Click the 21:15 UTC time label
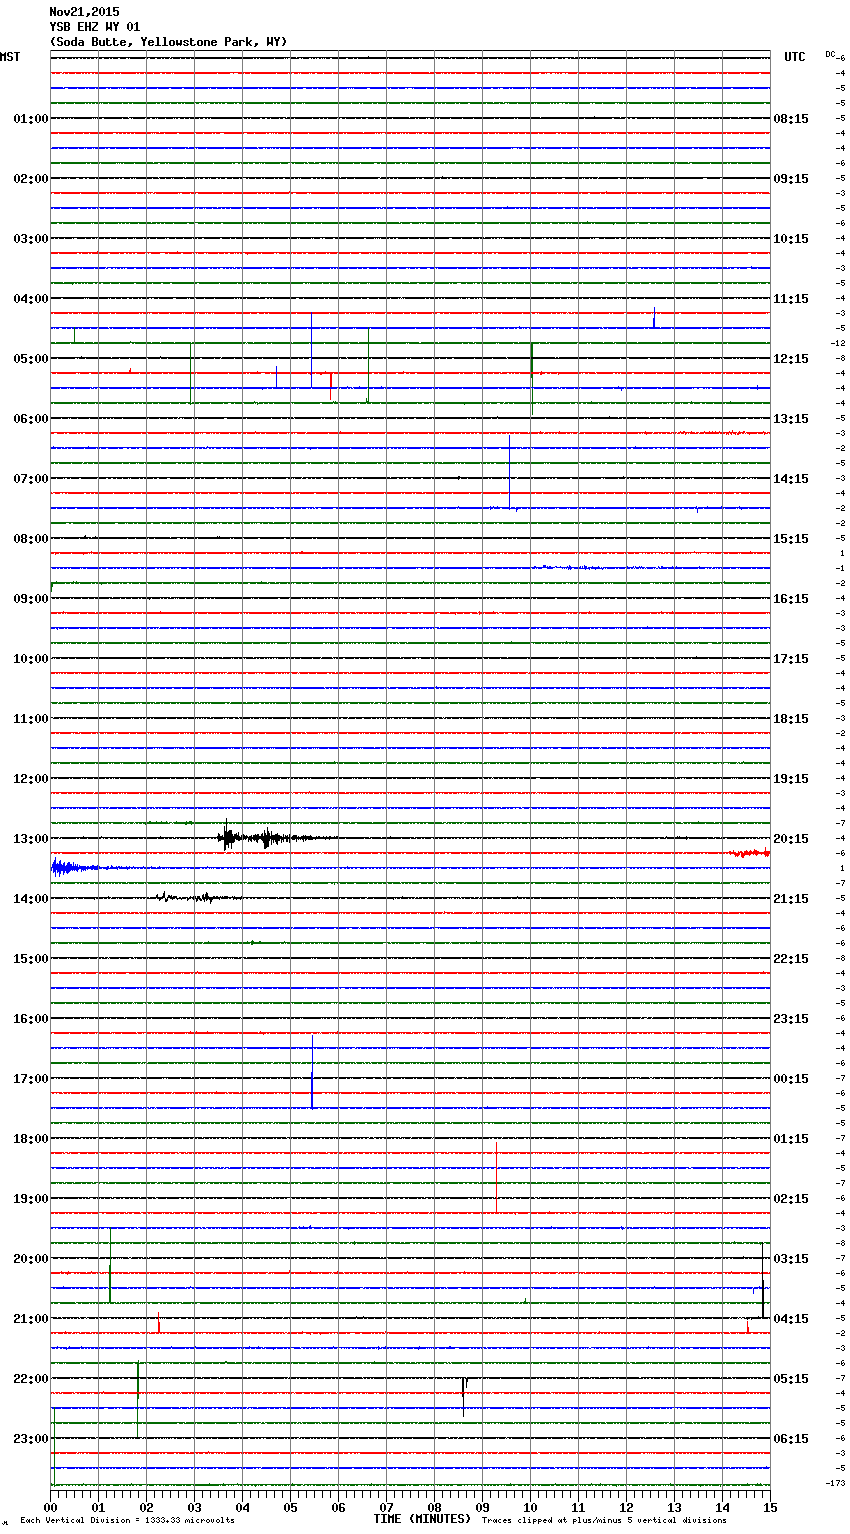 pyautogui.click(x=791, y=899)
